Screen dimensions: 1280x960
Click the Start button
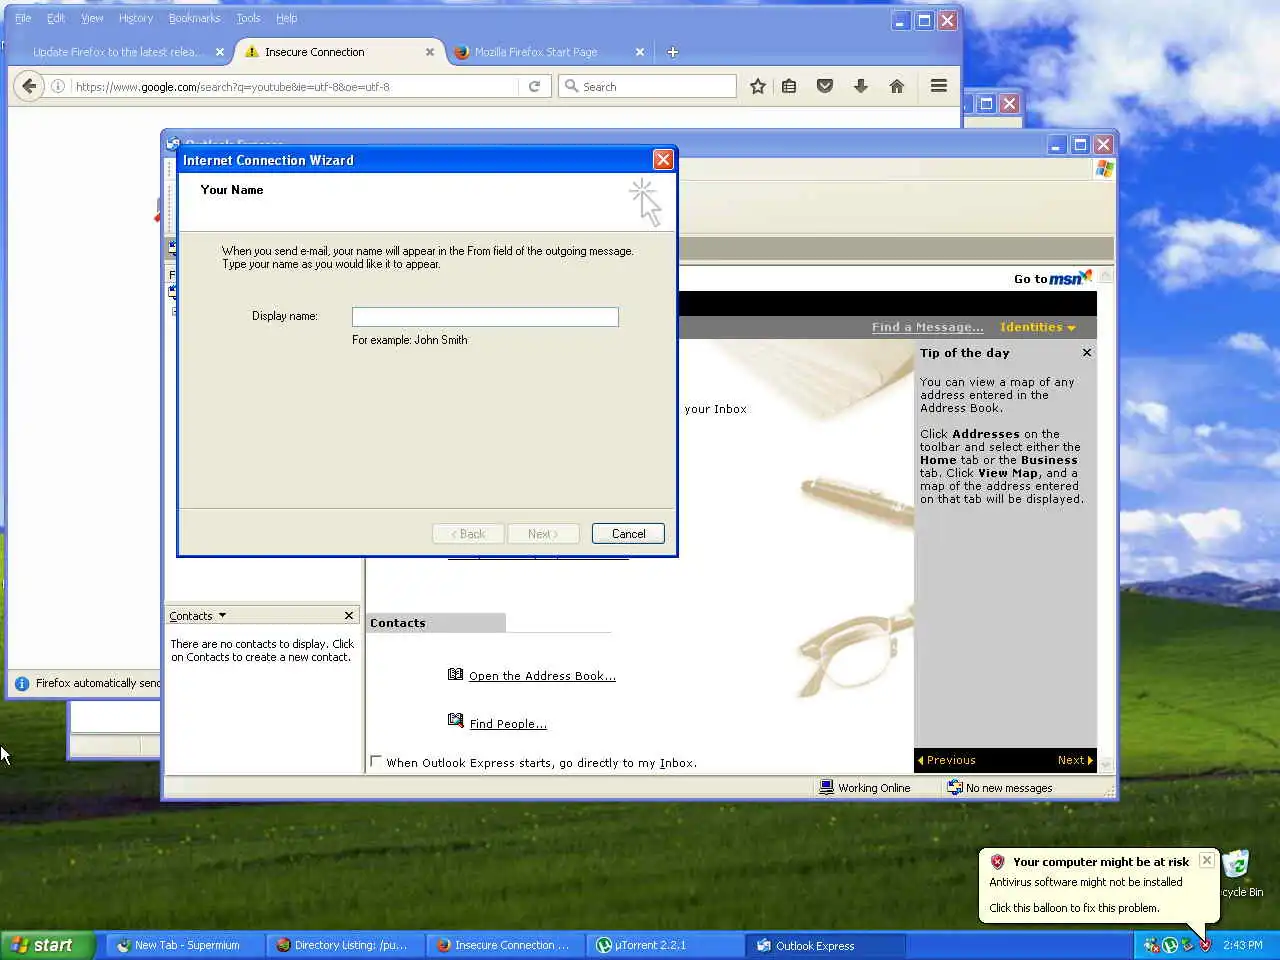click(x=48, y=945)
